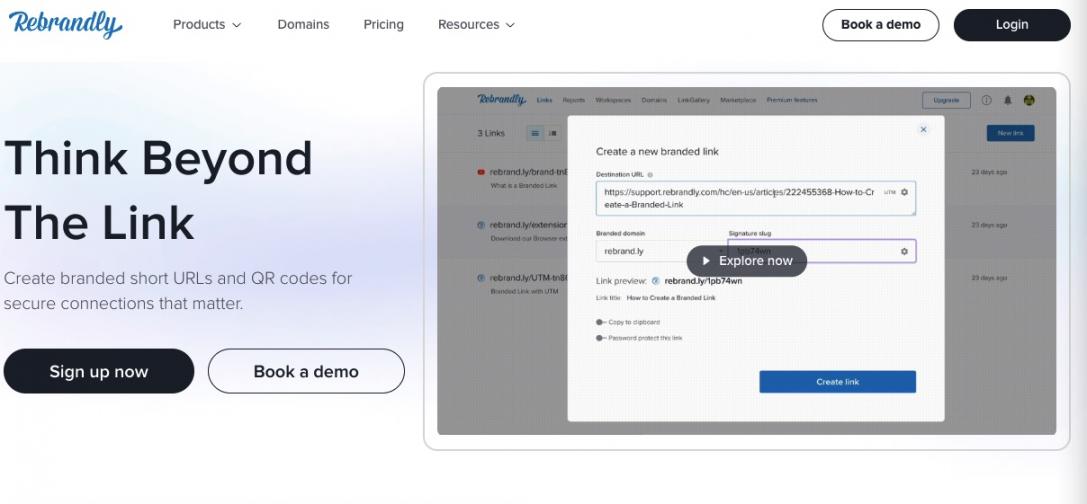Click the Rebrandly logo inside the demo preview

click(x=501, y=100)
